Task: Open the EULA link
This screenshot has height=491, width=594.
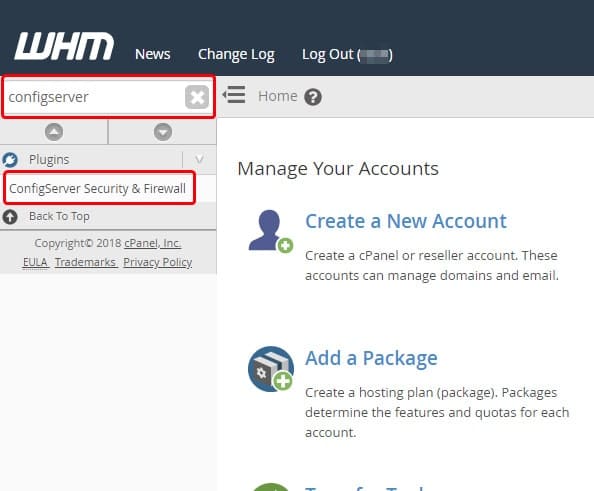Action: tap(35, 262)
